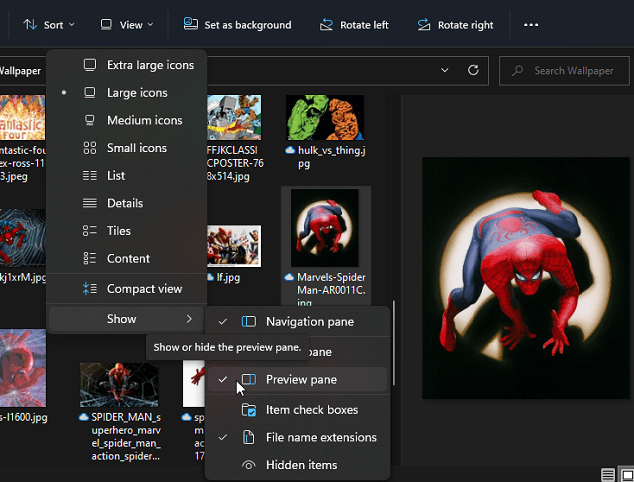Select Marvels-SpiderMan-AR0011C thumbnail
The width and height of the screenshot is (634, 482).
click(325, 228)
